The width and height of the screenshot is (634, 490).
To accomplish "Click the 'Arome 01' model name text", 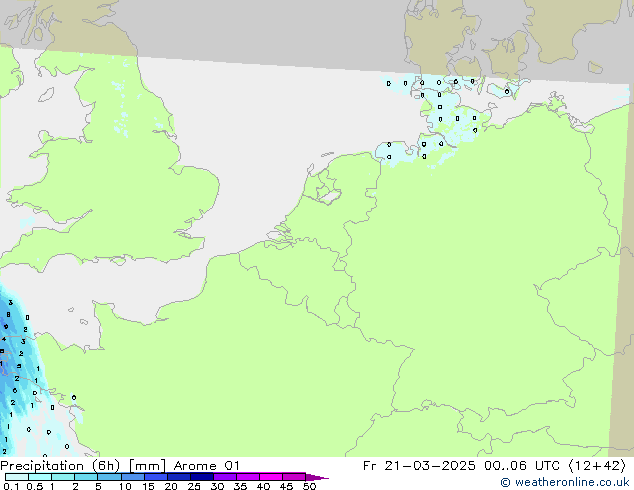I will 207,466.
